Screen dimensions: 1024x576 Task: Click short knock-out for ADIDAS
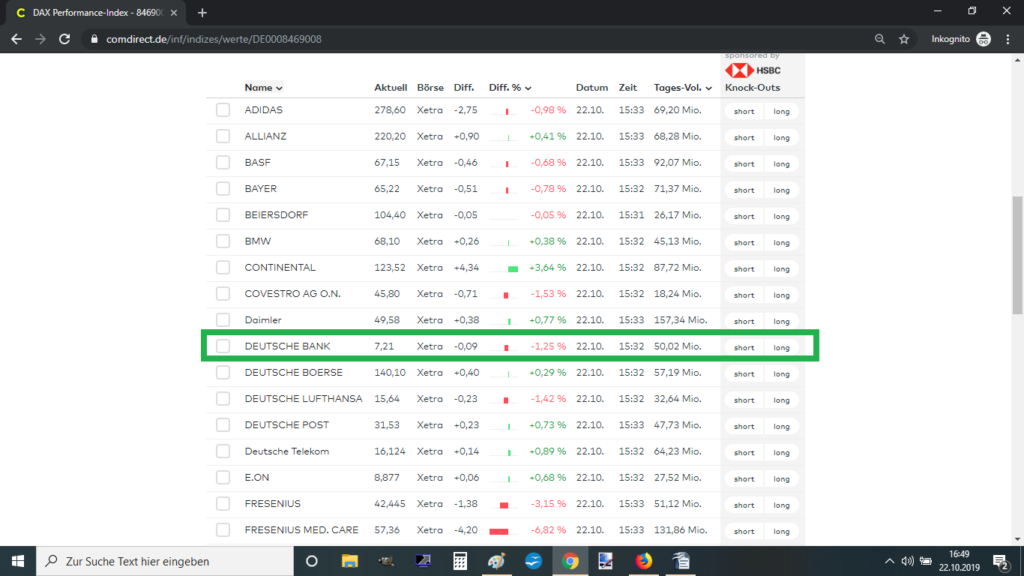[x=744, y=112]
